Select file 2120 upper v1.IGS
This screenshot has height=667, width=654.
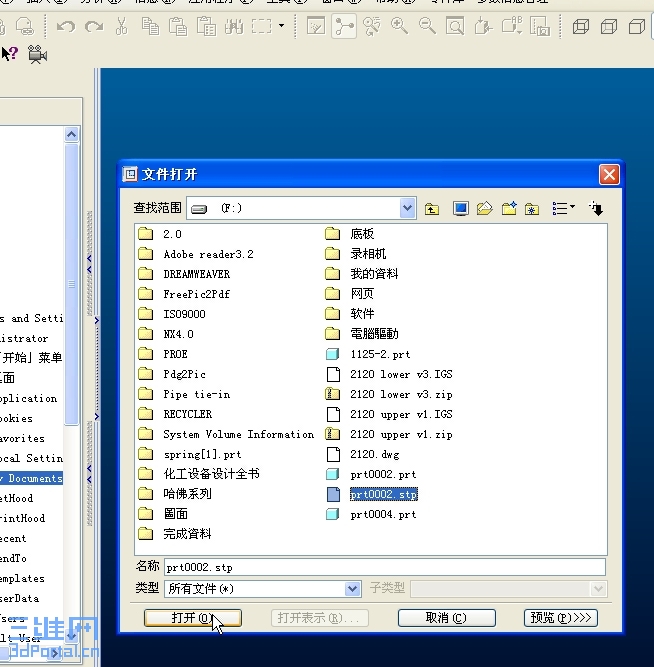click(x=401, y=414)
